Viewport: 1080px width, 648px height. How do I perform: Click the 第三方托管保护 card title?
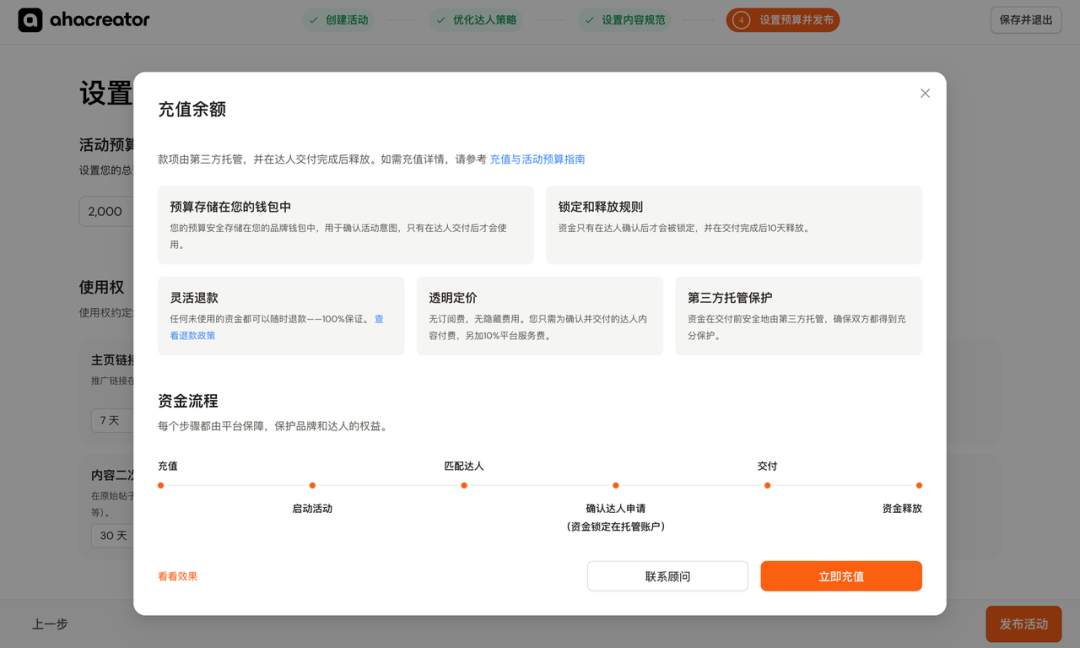(729, 297)
